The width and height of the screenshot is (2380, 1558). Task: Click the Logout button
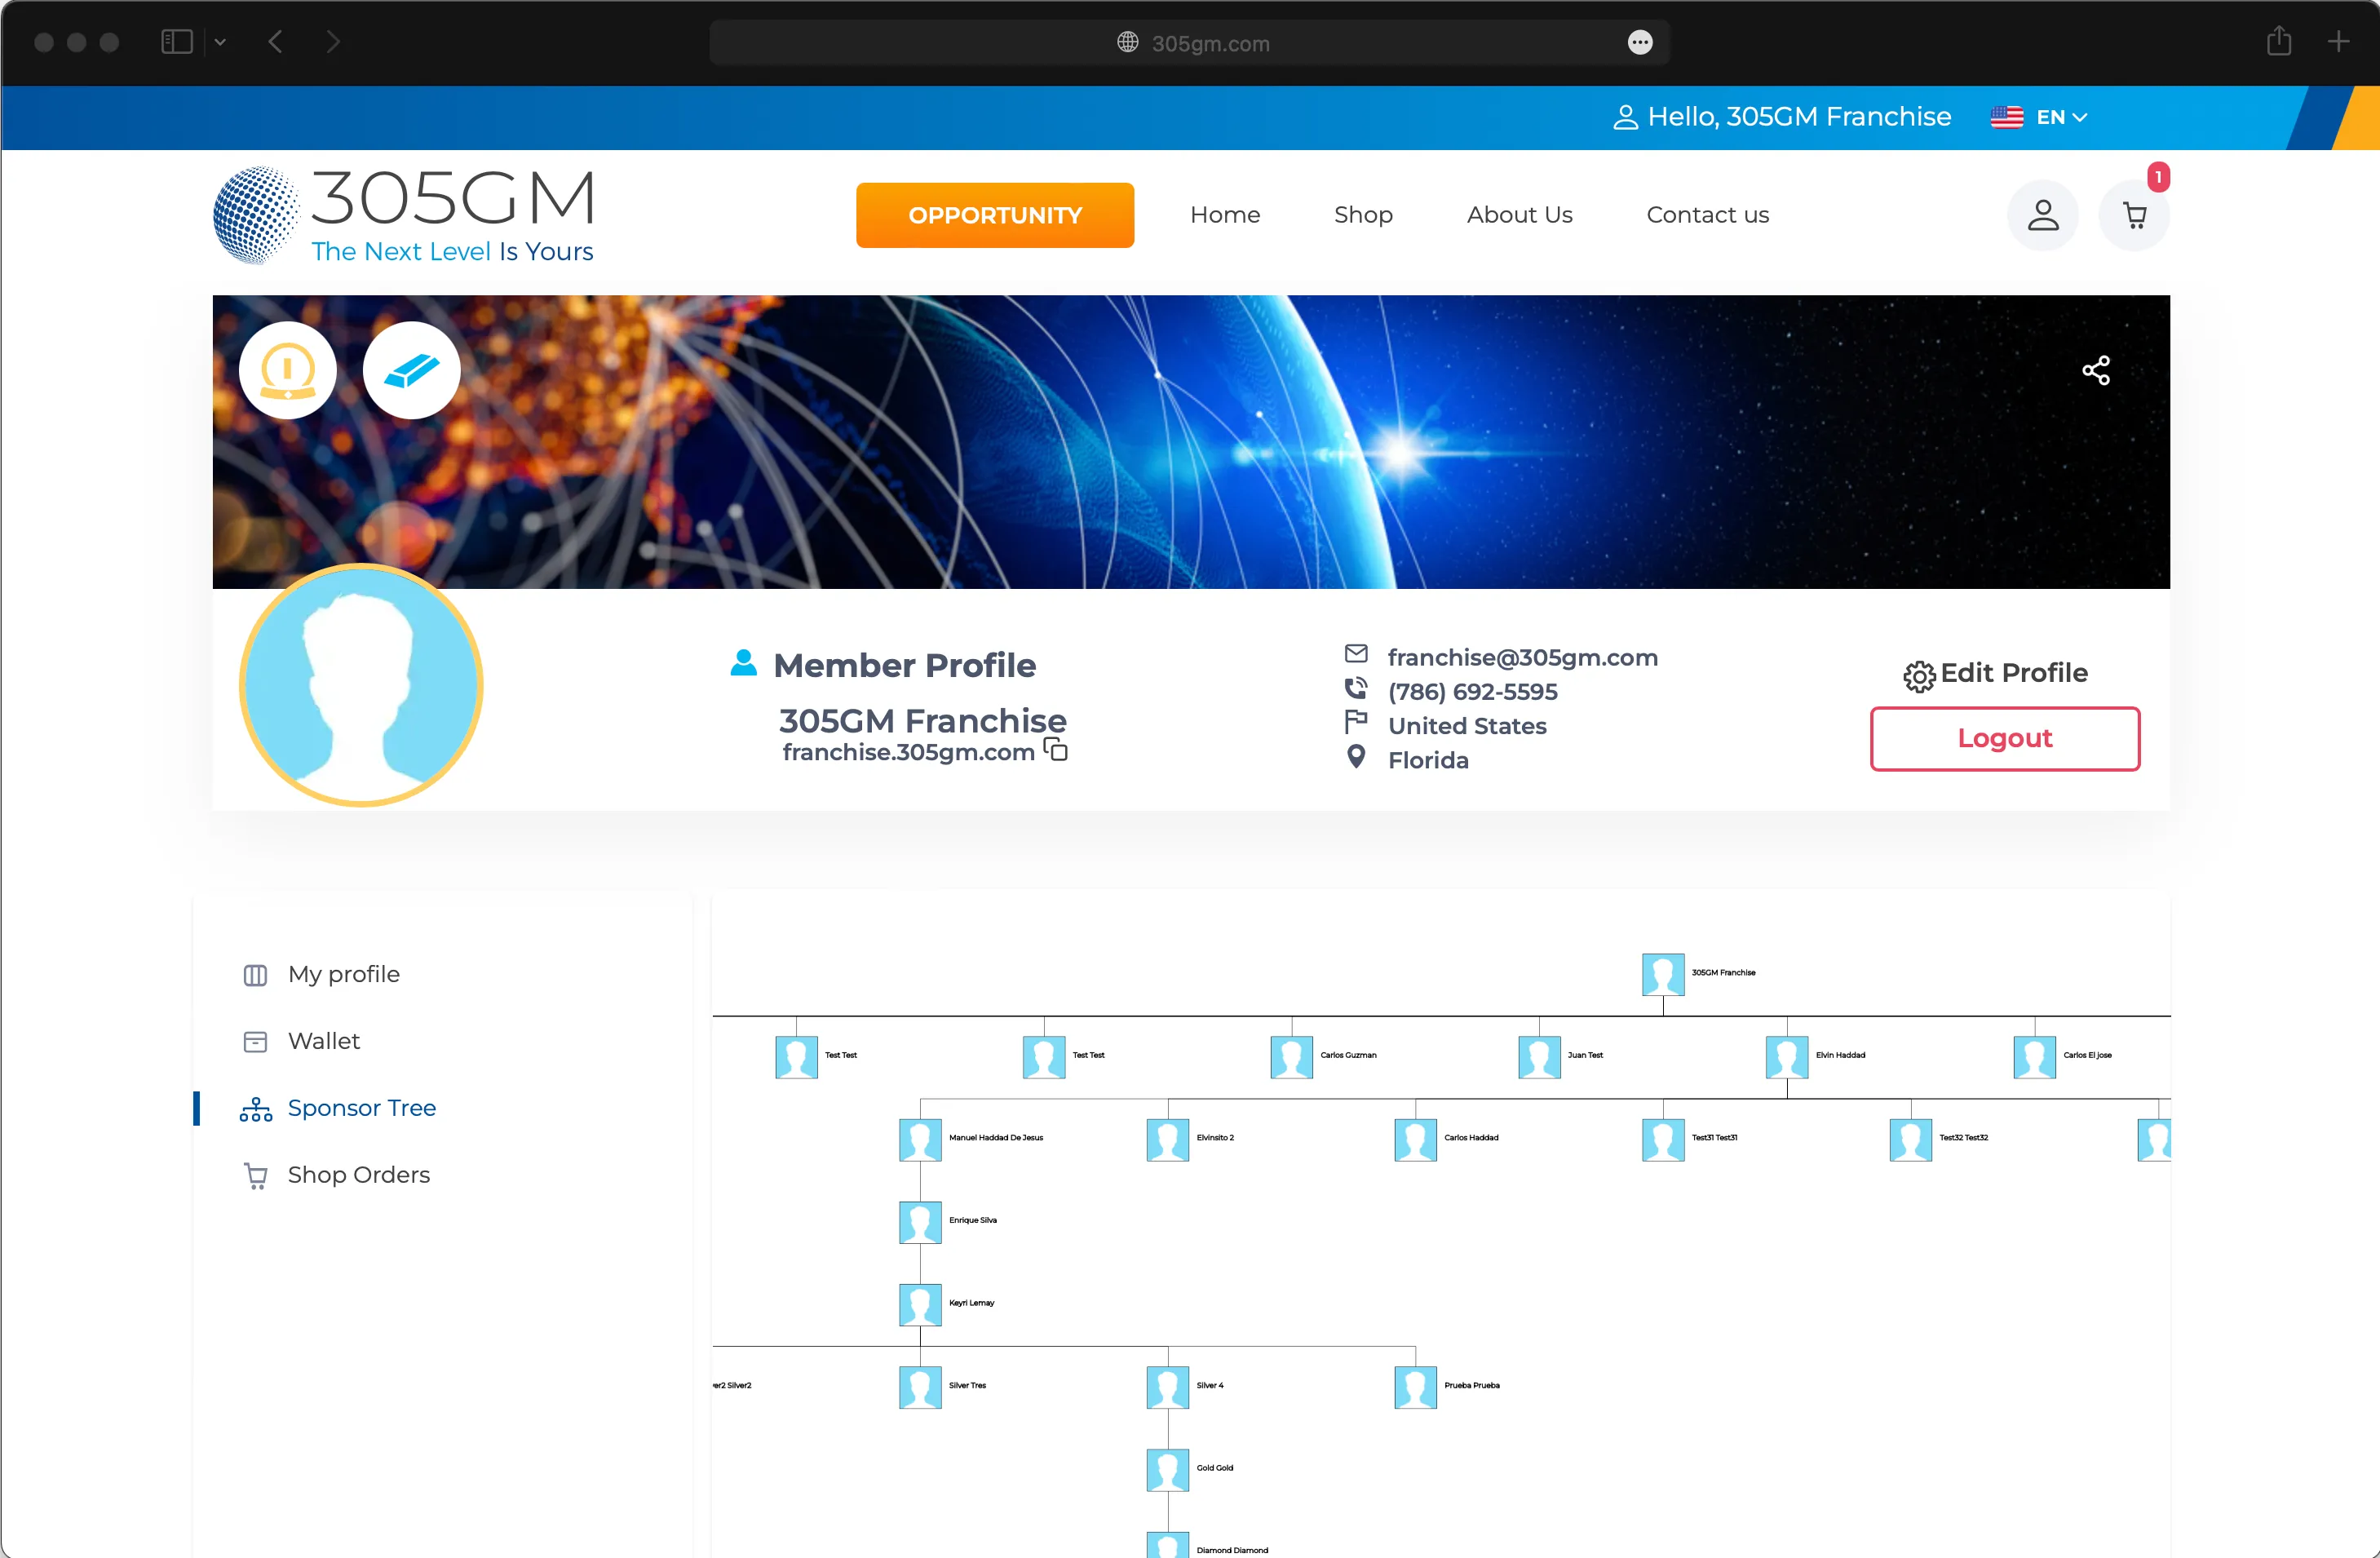2005,739
